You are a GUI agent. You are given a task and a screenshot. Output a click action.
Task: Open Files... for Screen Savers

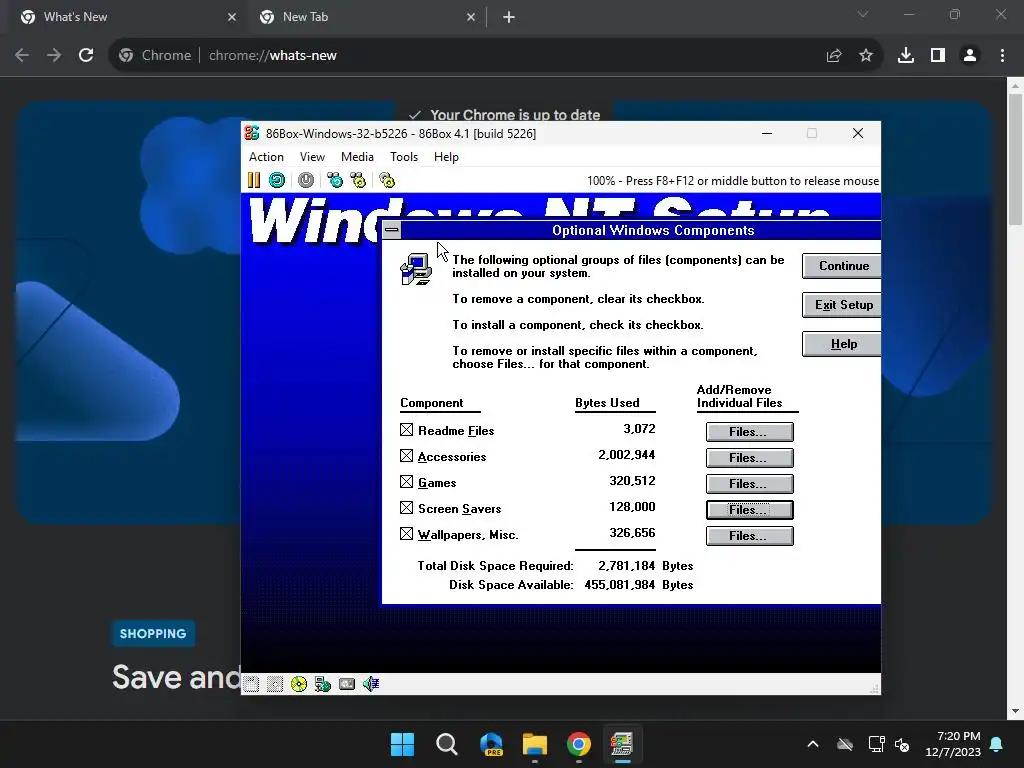(750, 510)
